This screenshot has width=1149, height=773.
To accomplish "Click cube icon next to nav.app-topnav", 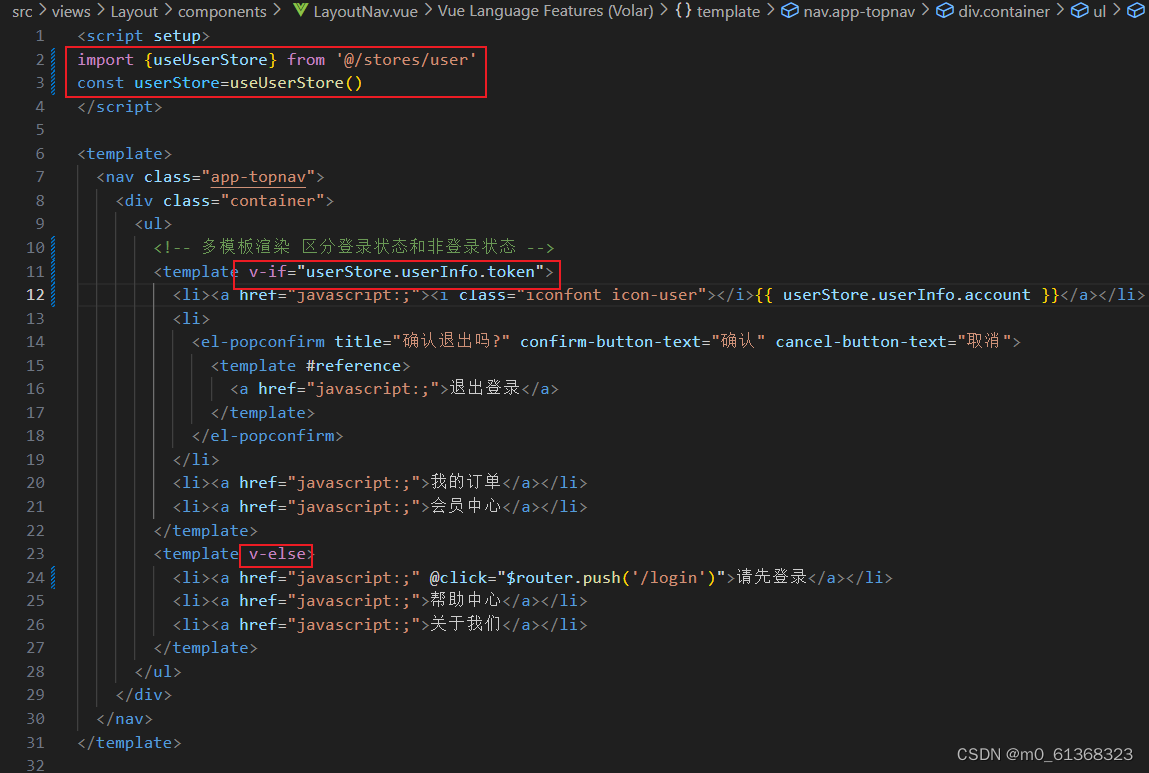I will click(x=790, y=11).
